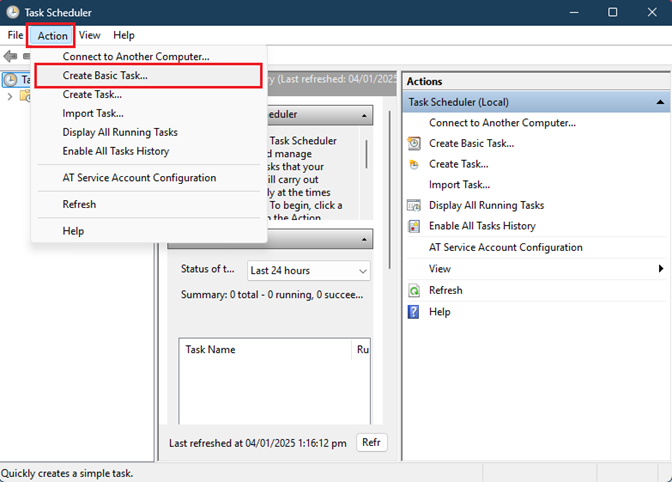Open the View menu in menu bar

coord(90,35)
